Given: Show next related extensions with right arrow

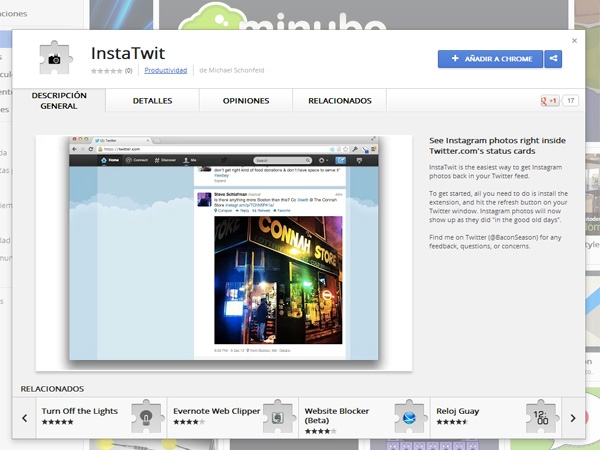Looking at the screenshot, I should click(x=573, y=418).
